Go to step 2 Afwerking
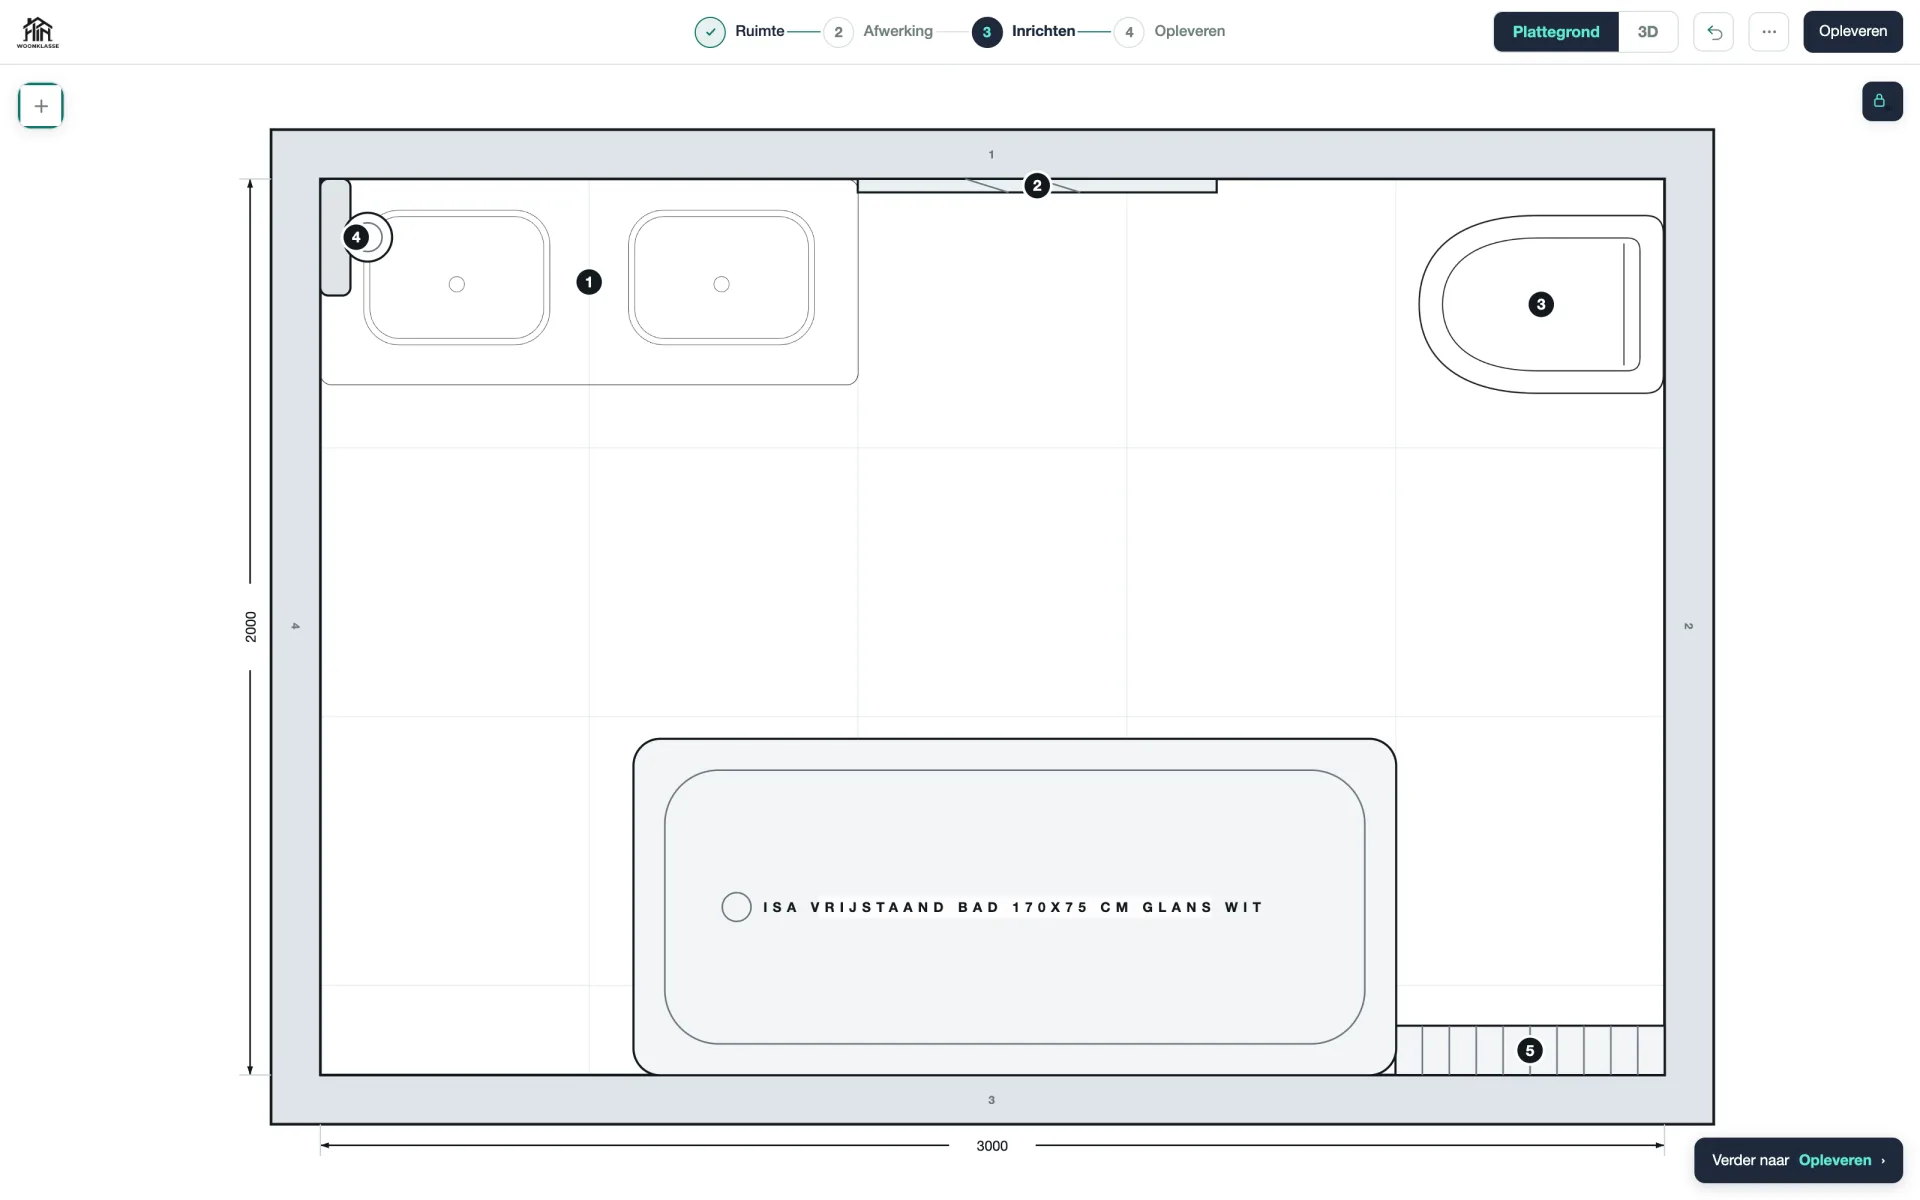The height and width of the screenshot is (1200, 1920). pyautogui.click(x=879, y=32)
